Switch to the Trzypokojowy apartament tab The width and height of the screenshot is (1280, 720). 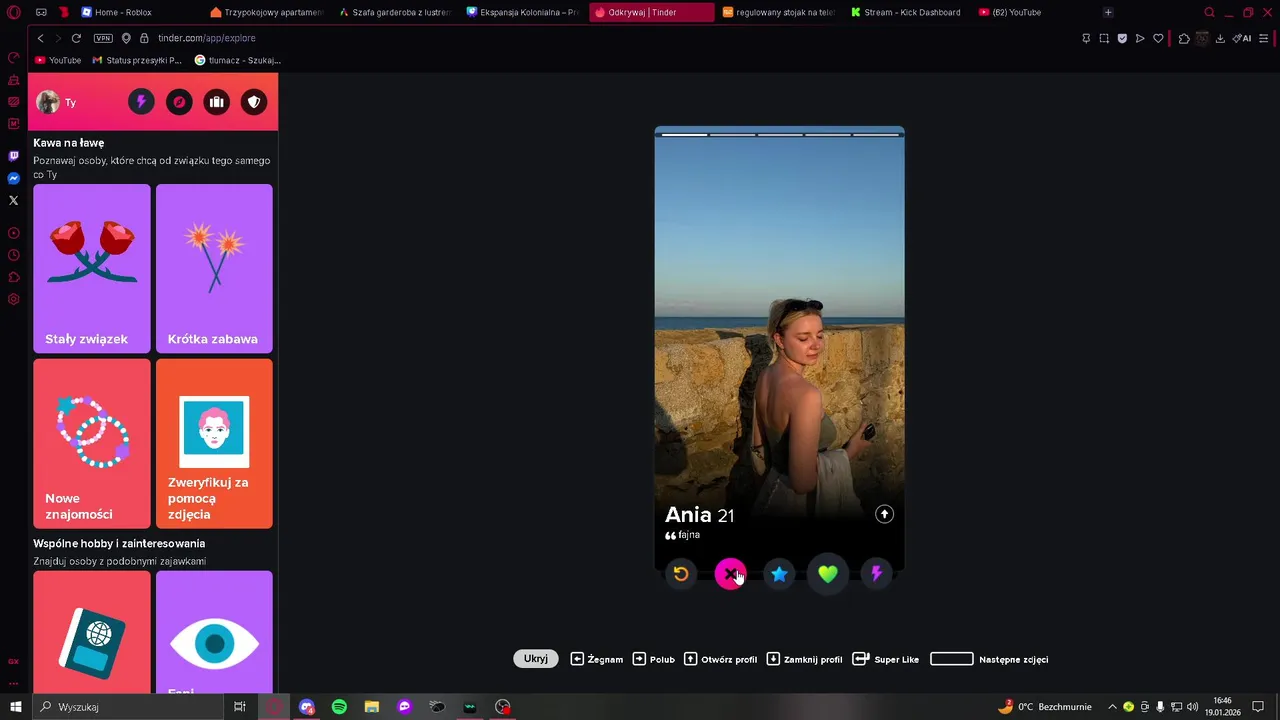tap(267, 12)
